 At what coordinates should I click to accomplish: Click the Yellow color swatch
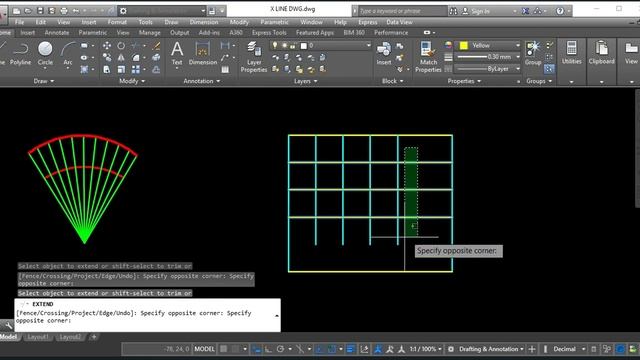click(x=463, y=45)
